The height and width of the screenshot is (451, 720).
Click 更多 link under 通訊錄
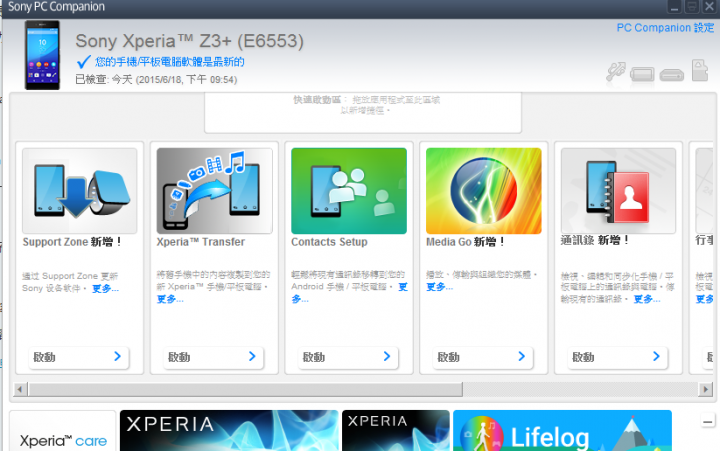(647, 299)
